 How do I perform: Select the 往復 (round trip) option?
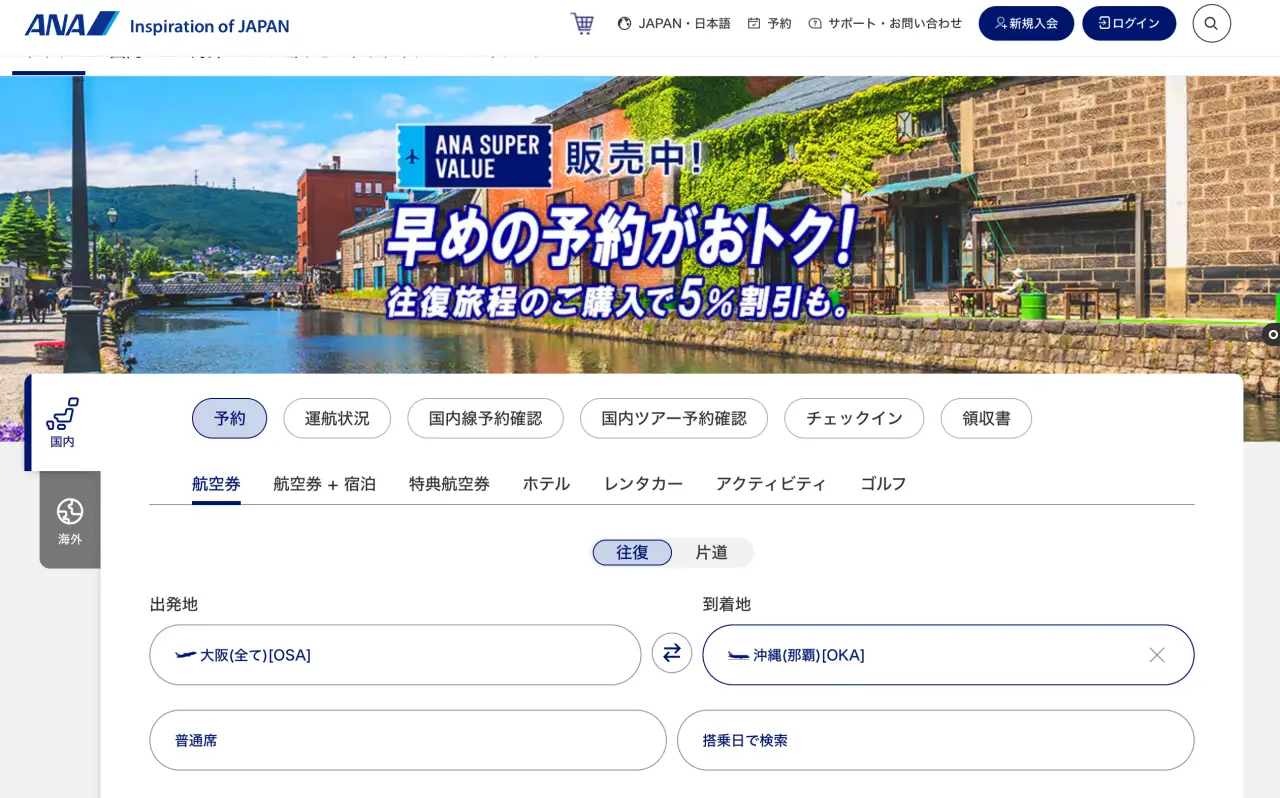pos(632,552)
